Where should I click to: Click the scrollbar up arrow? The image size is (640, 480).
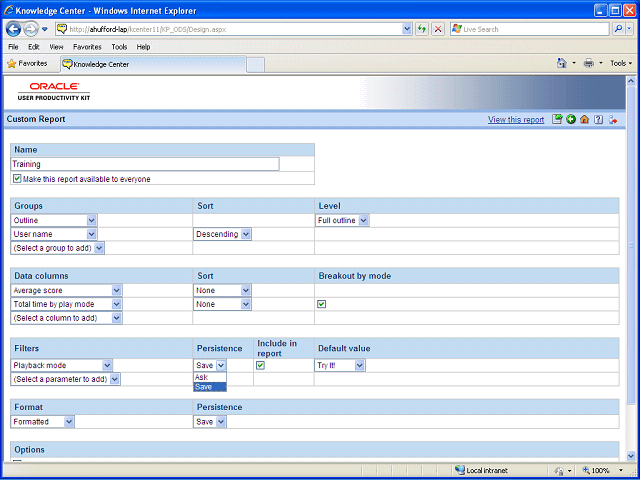631,80
